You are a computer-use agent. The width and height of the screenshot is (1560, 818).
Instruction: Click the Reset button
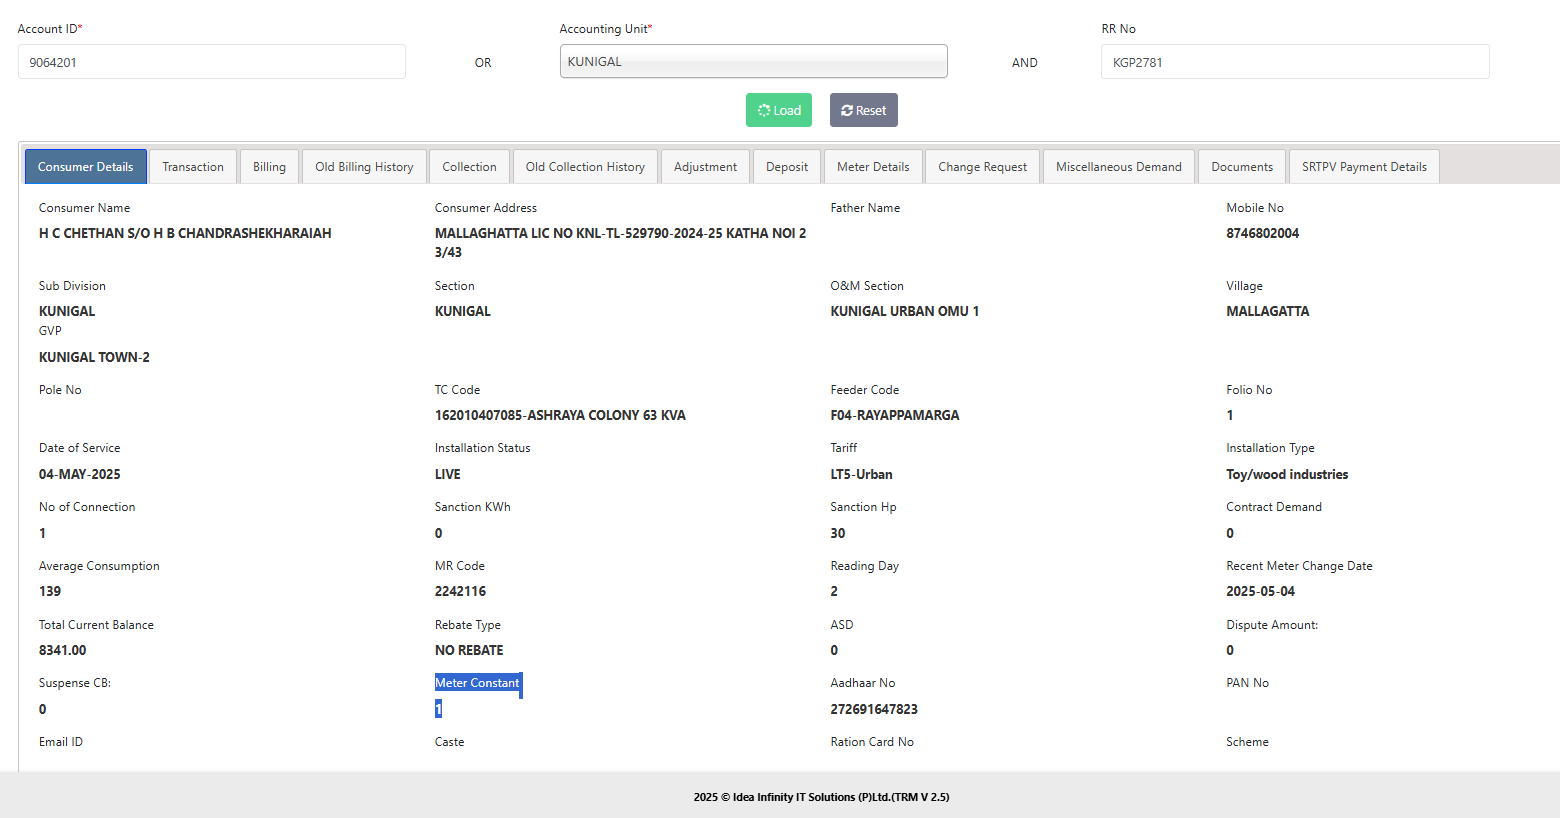pos(863,110)
